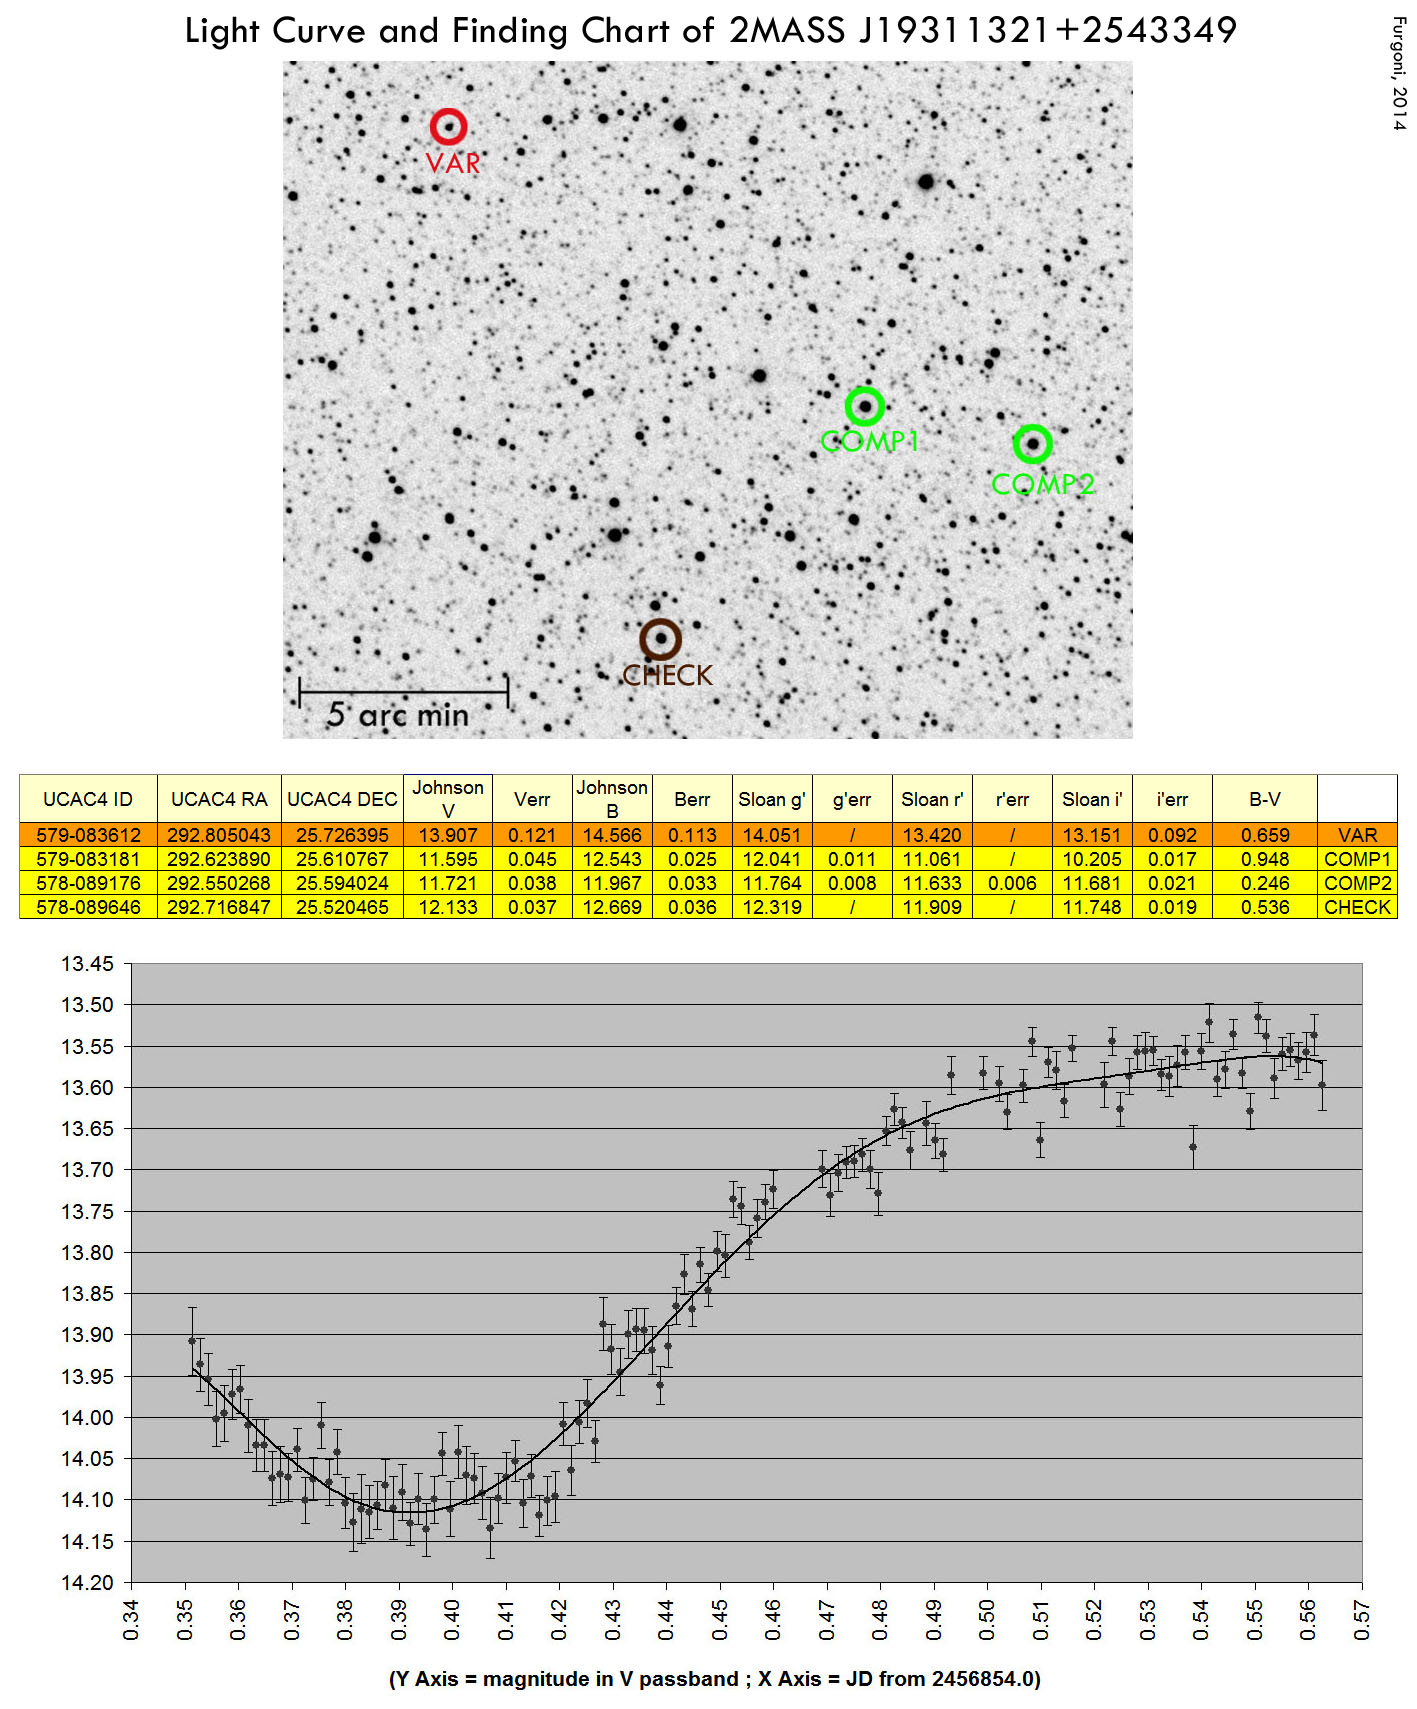The height and width of the screenshot is (1709, 1417).
Task: Click r'err value '0.006'
Action: (1012, 883)
